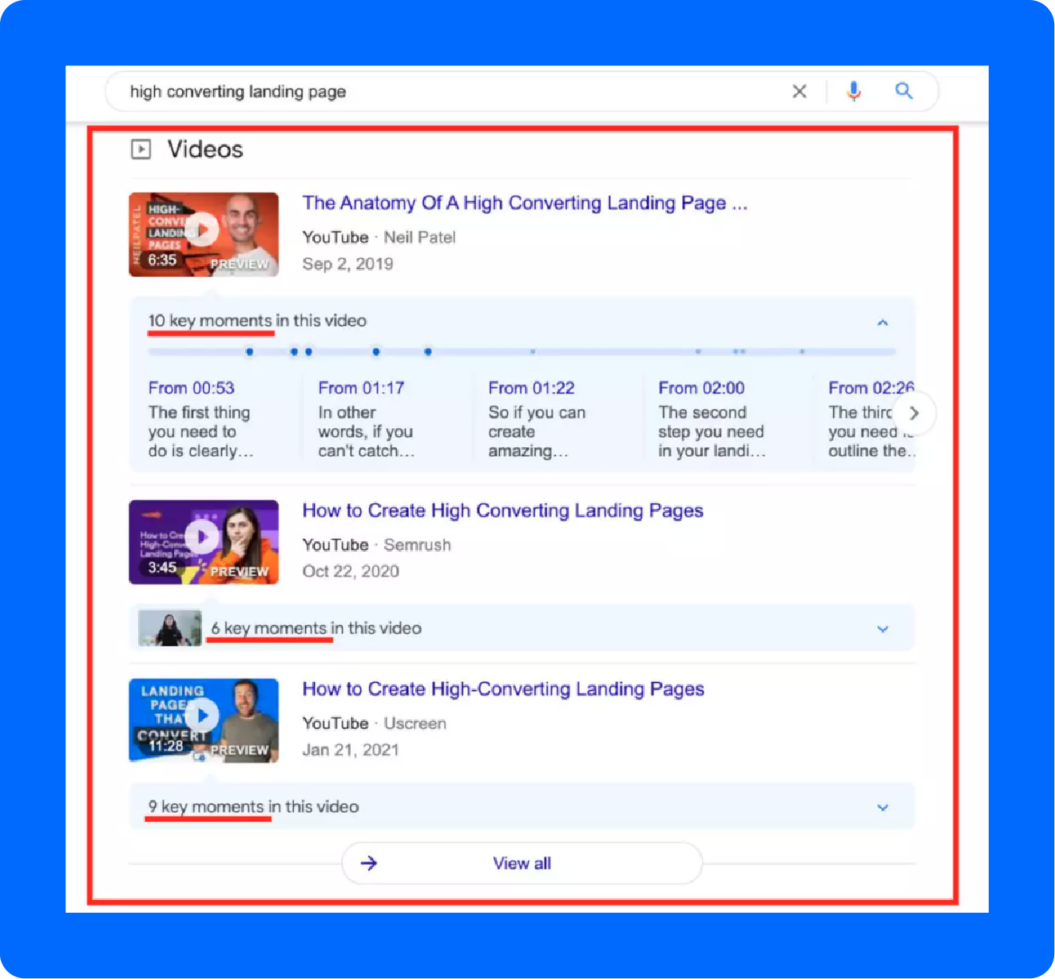Image resolution: width=1055 pixels, height=979 pixels.
Task: Expand the 6 key moments panel
Action: [882, 629]
